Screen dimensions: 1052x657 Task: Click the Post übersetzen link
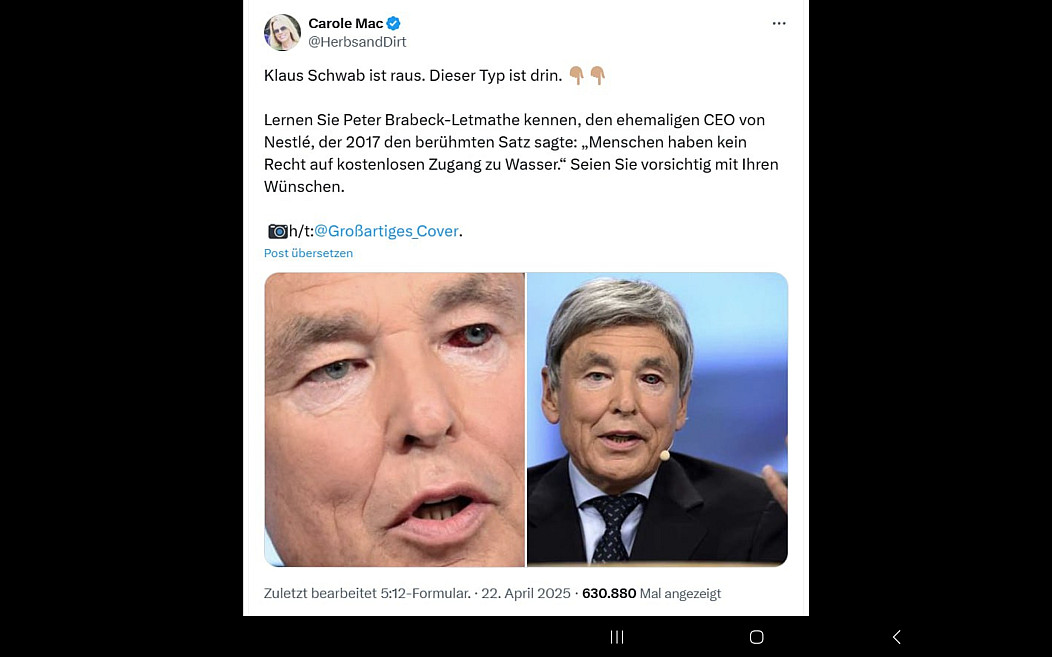(308, 253)
